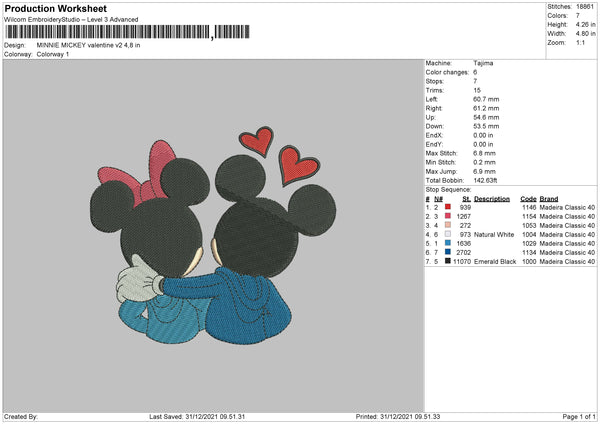600x424 pixels.
Task: Click the 'Production Worksheet' title
Action: (55, 8)
